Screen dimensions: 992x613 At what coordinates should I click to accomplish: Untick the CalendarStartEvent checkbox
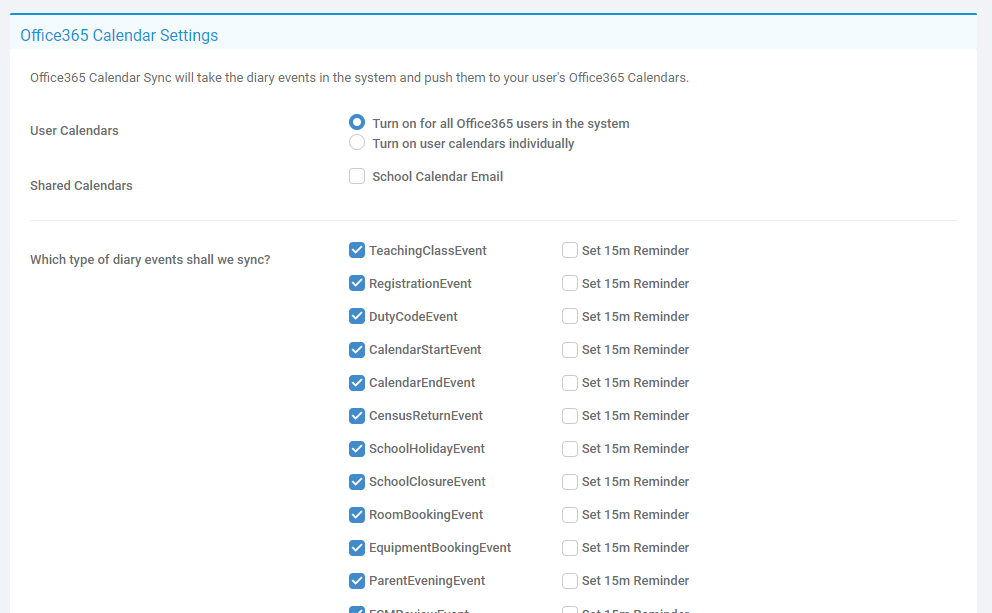[x=357, y=350]
